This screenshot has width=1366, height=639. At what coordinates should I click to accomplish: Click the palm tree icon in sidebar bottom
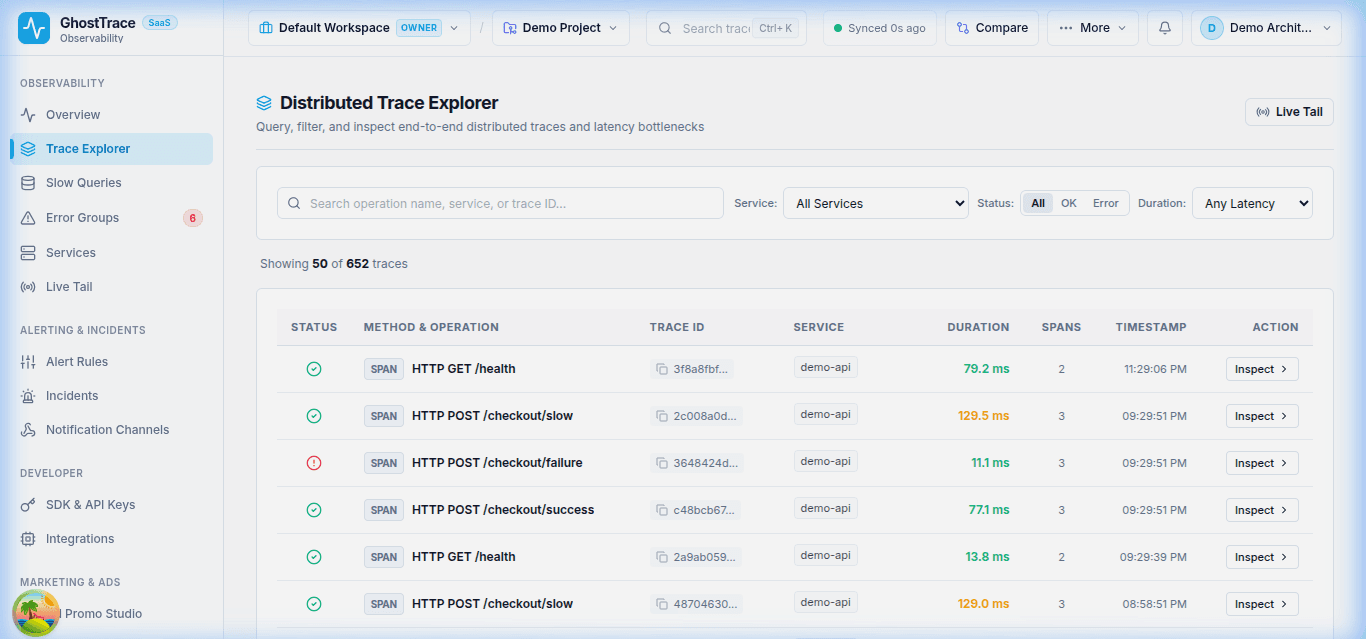35,613
